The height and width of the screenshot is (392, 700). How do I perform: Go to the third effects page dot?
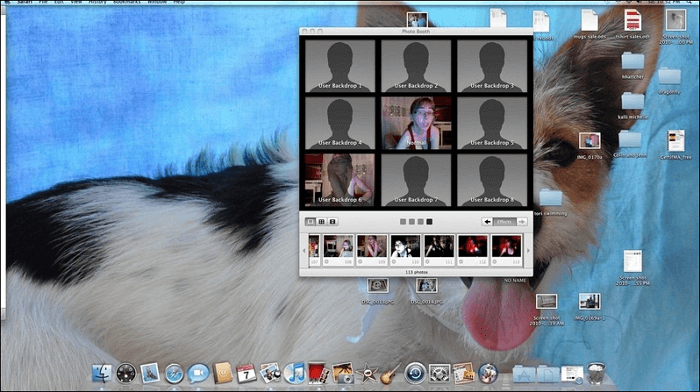pyautogui.click(x=421, y=221)
